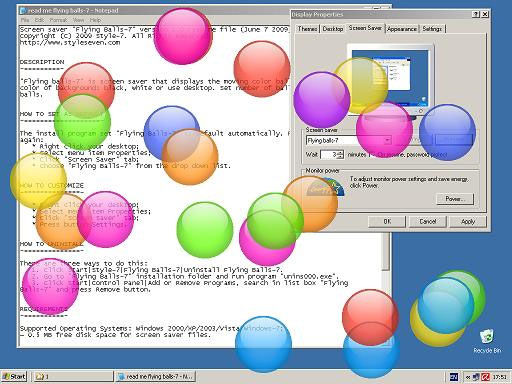Click the folder taskbar button labeled 1

(73, 377)
